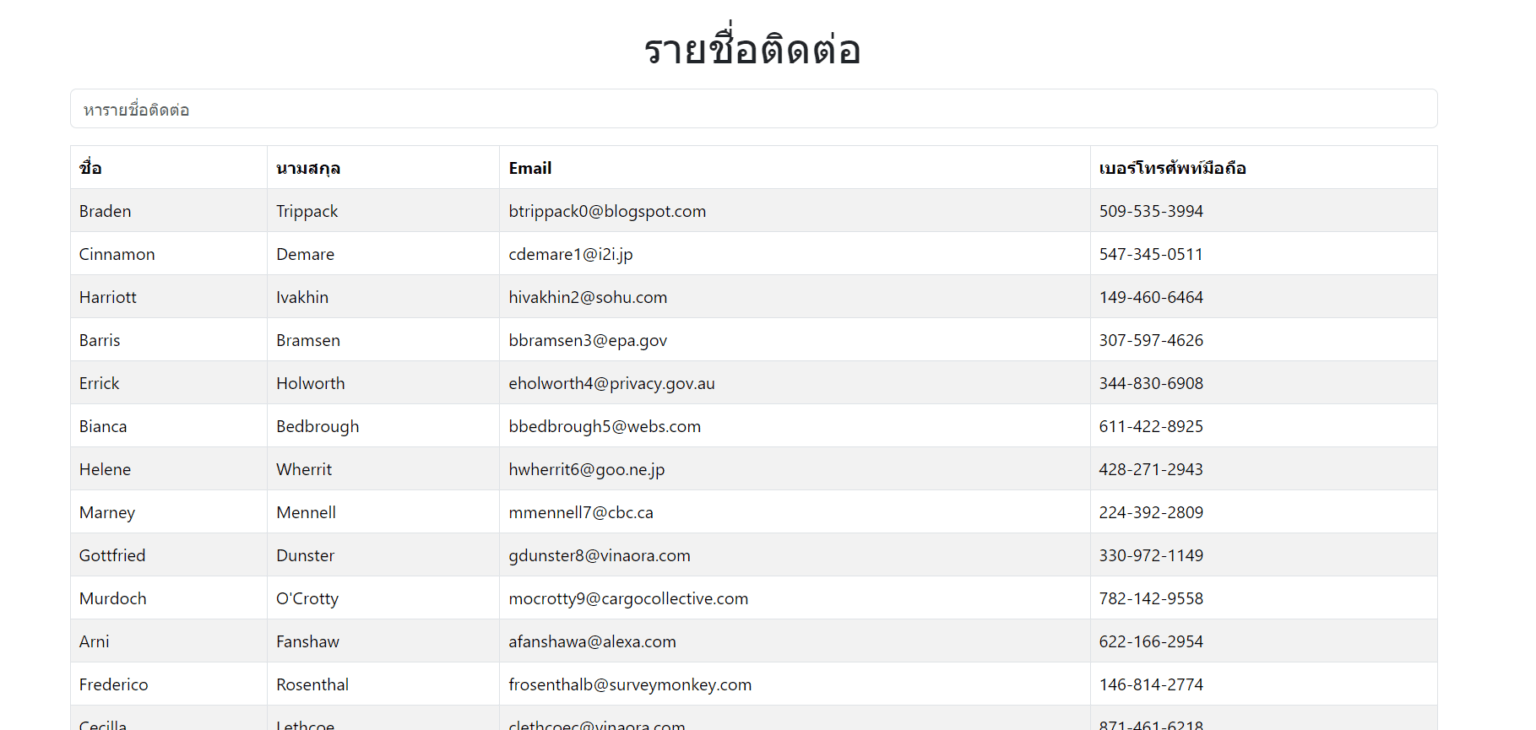Click the contact name Cinnamon
The width and height of the screenshot is (1536, 730).
(116, 254)
